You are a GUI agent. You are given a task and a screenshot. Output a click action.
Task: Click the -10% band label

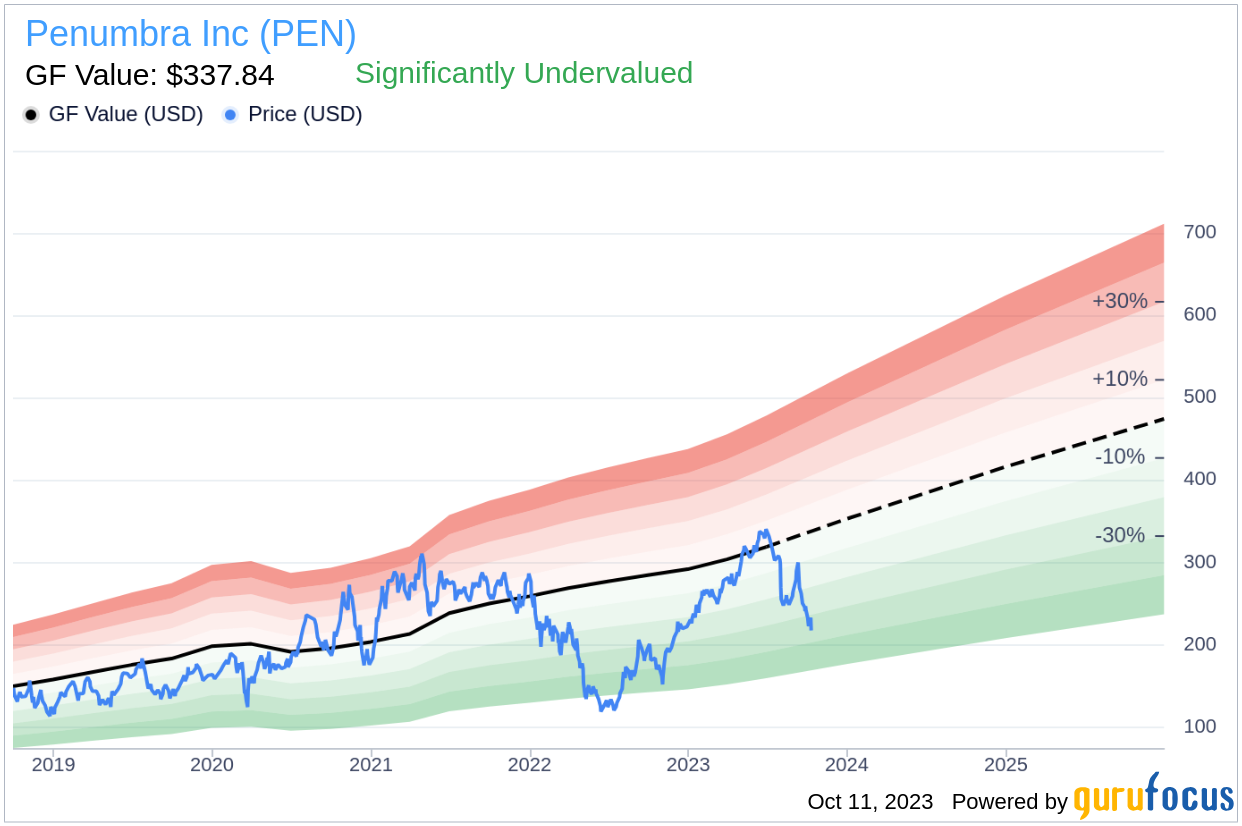point(1119,457)
